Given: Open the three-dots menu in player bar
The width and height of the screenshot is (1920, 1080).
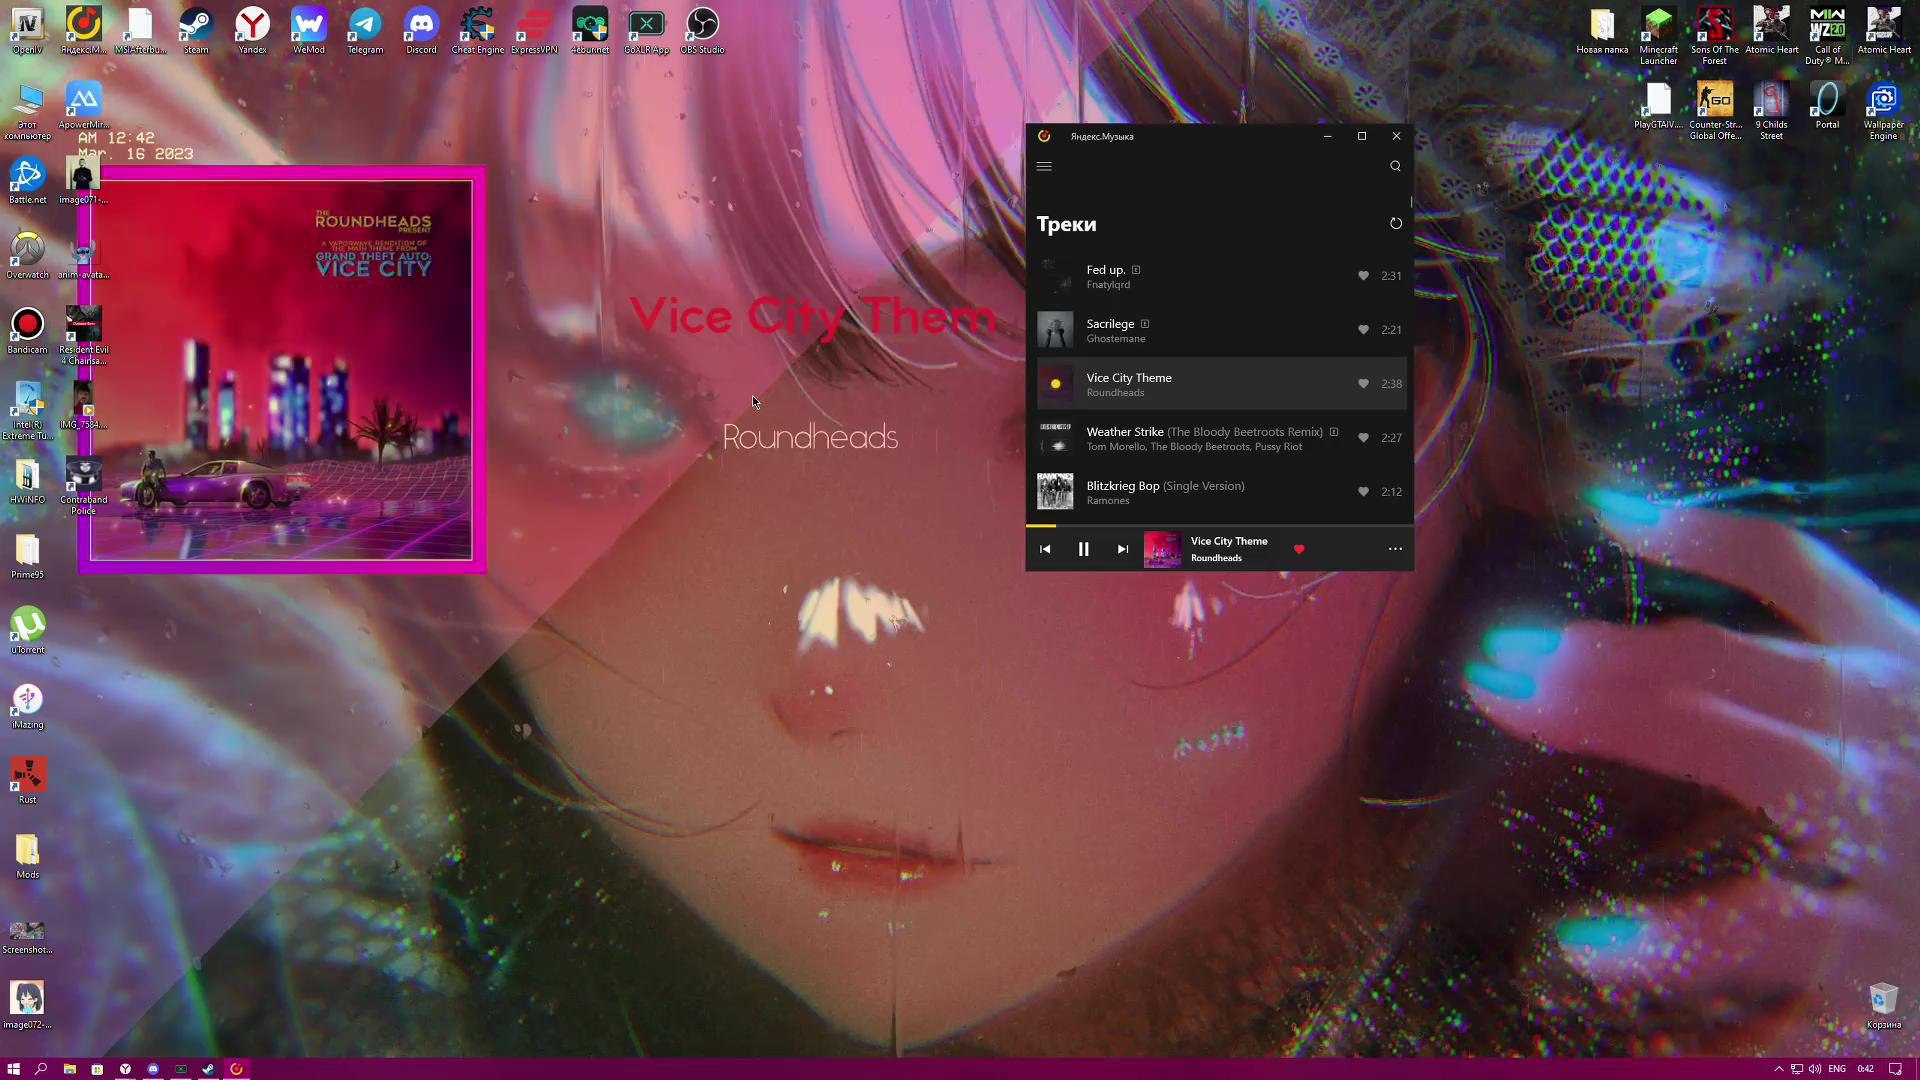Looking at the screenshot, I should coord(1395,549).
